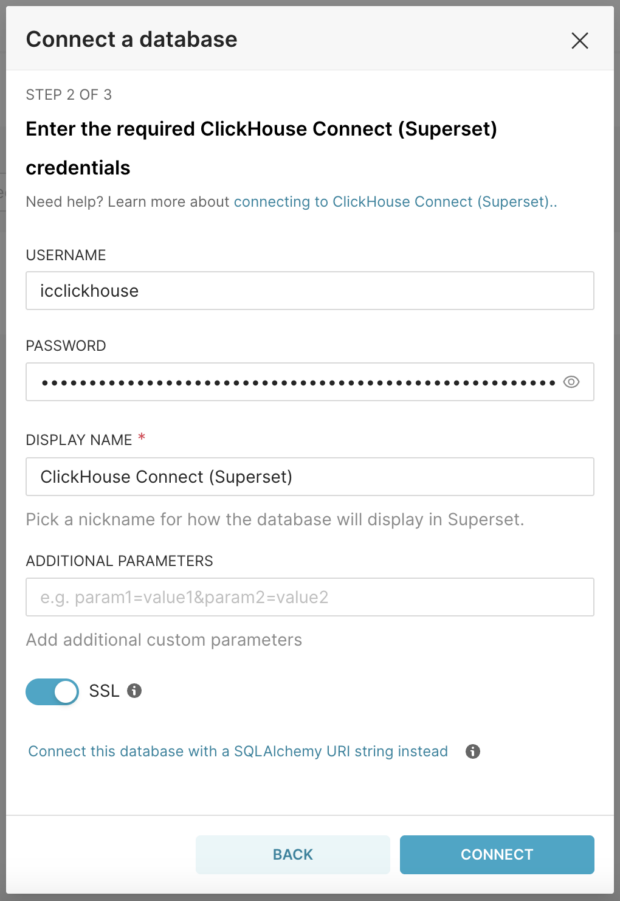This screenshot has height=901, width=620.
Task: Edit the DISPLAY NAME field
Action: [x=310, y=476]
